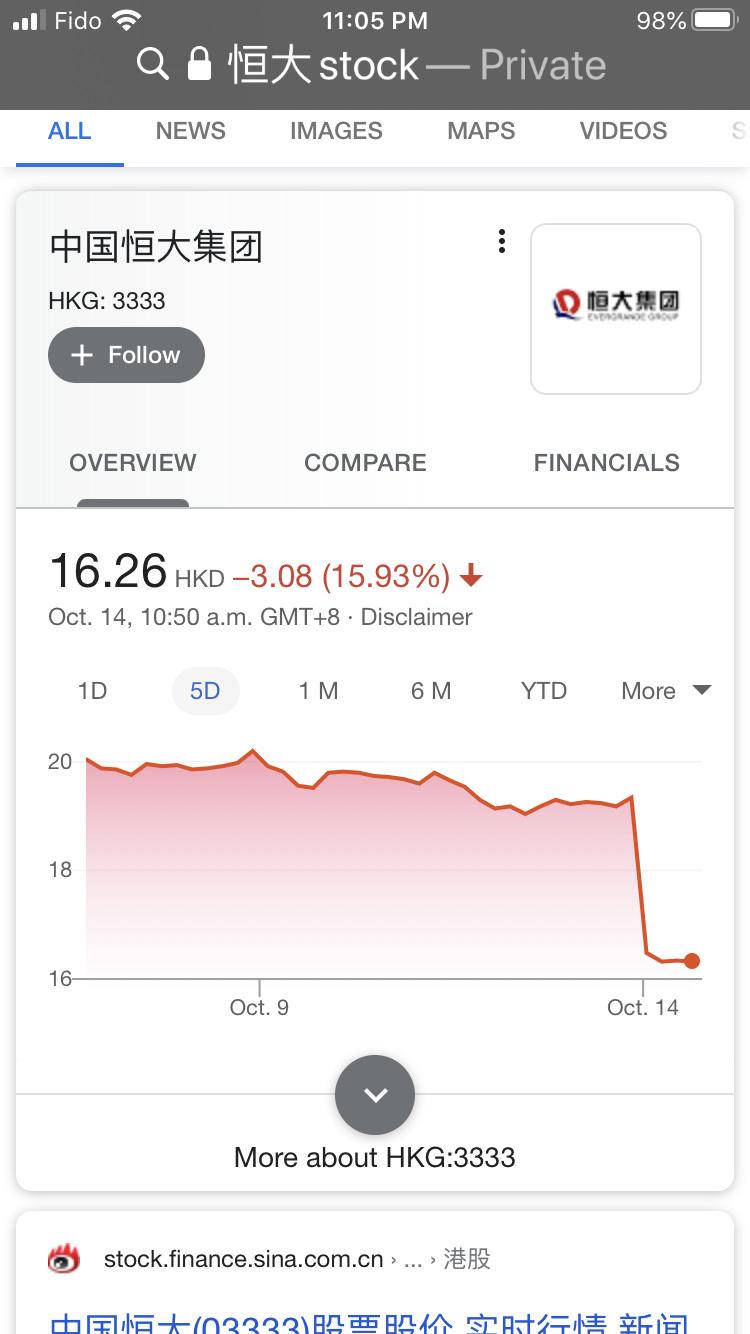Tap the red down-arrow price indicator
Screen dimensions: 750x1334
pyautogui.click(x=471, y=576)
